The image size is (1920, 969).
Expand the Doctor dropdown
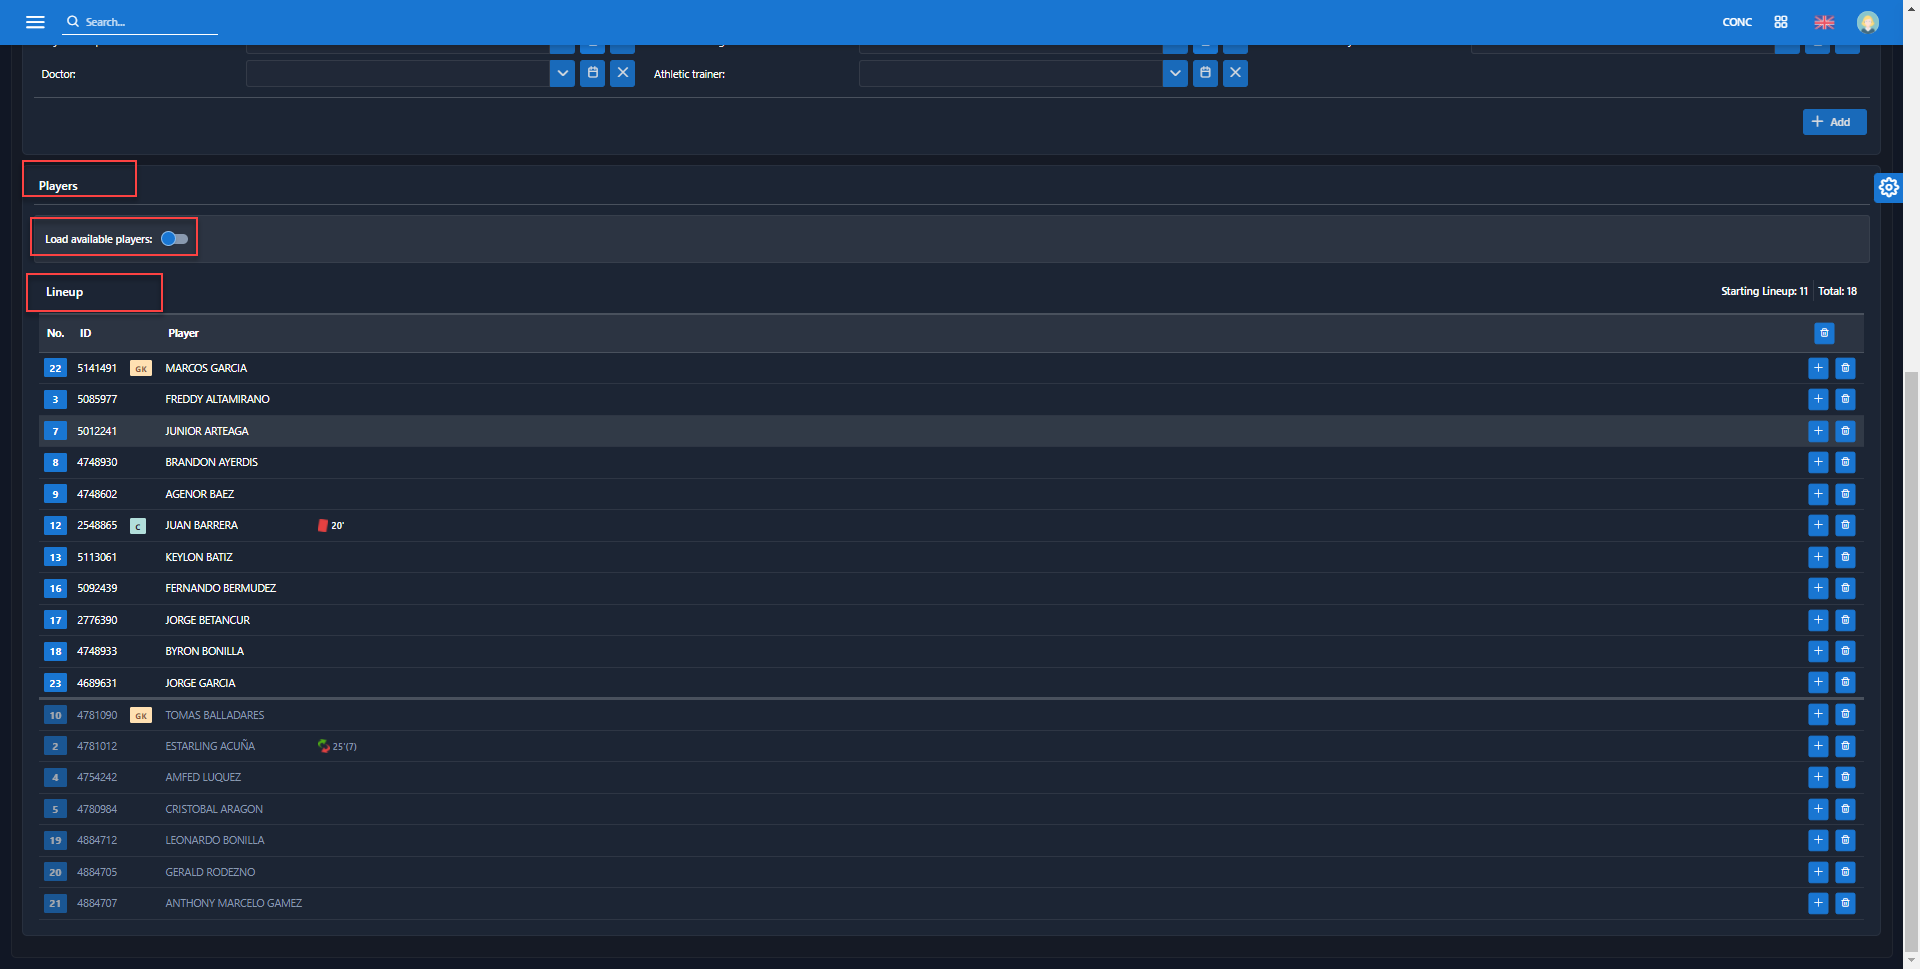562,73
